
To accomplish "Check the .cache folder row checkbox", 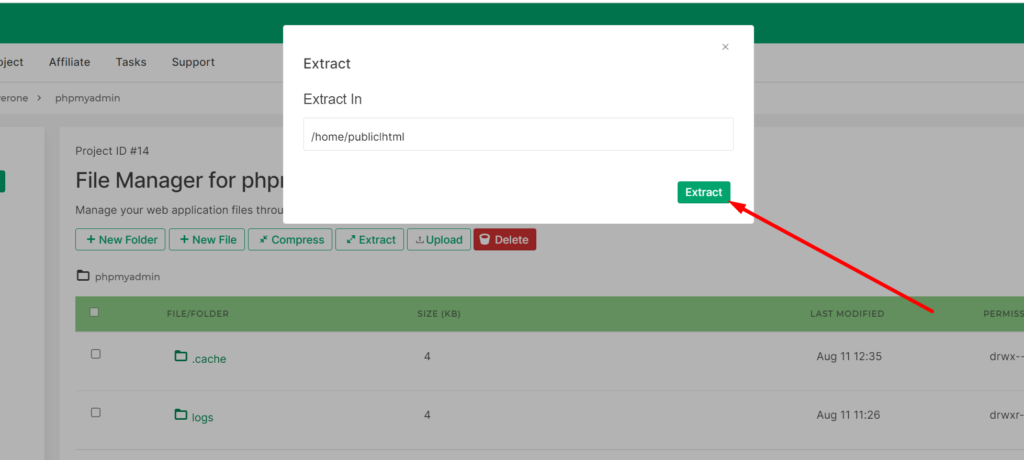I will click(95, 354).
